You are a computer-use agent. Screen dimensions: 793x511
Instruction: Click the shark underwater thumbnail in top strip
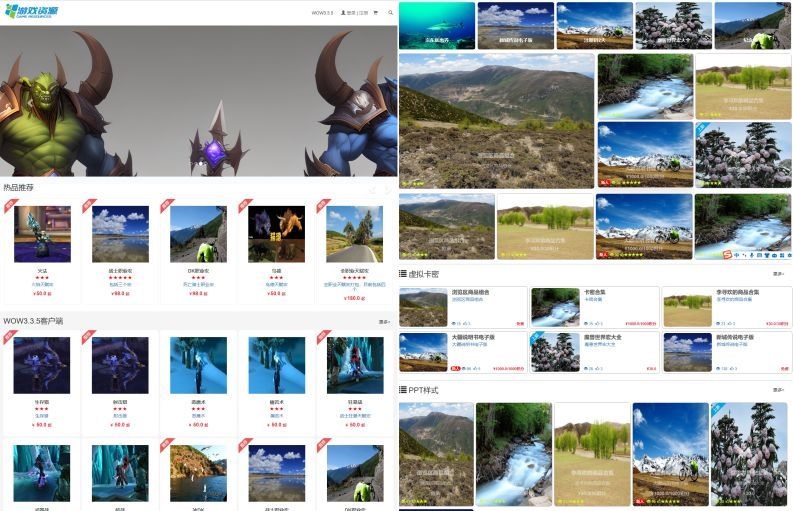[x=437, y=25]
